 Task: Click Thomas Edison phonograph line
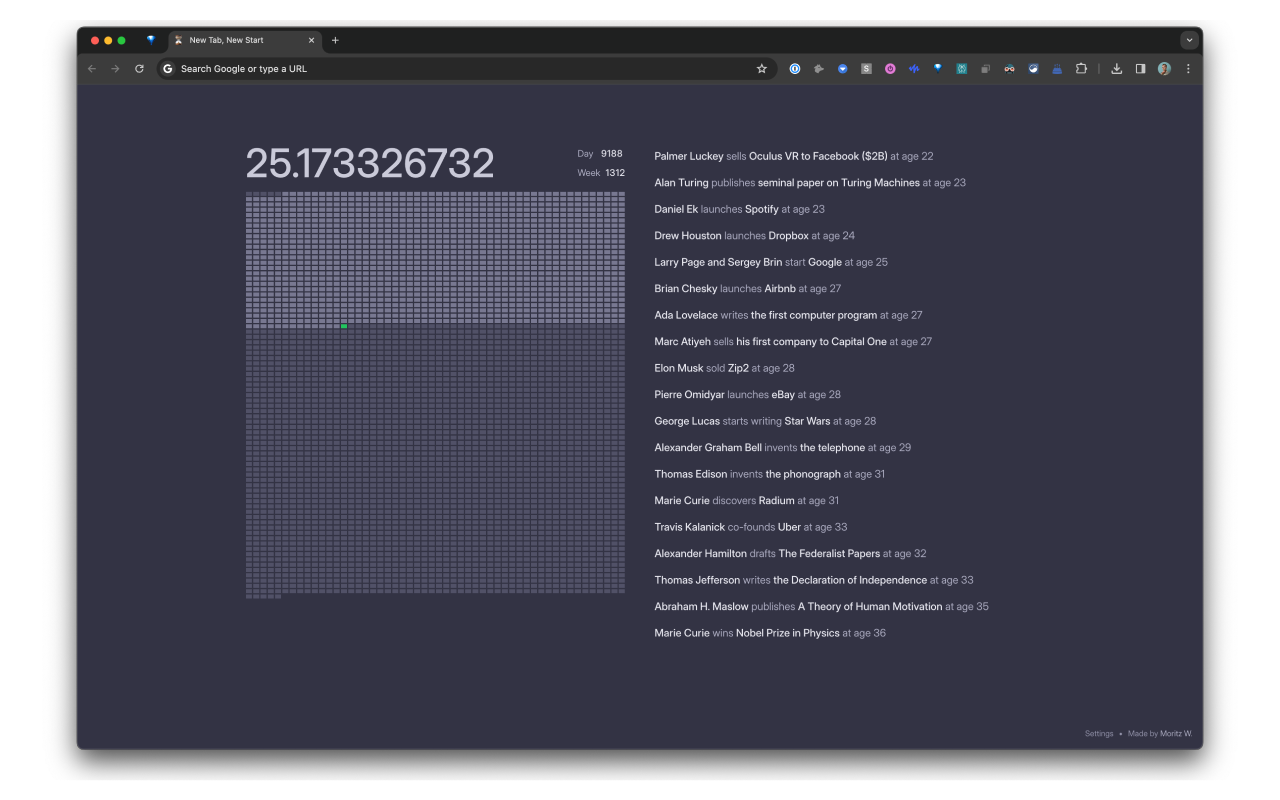click(x=769, y=474)
